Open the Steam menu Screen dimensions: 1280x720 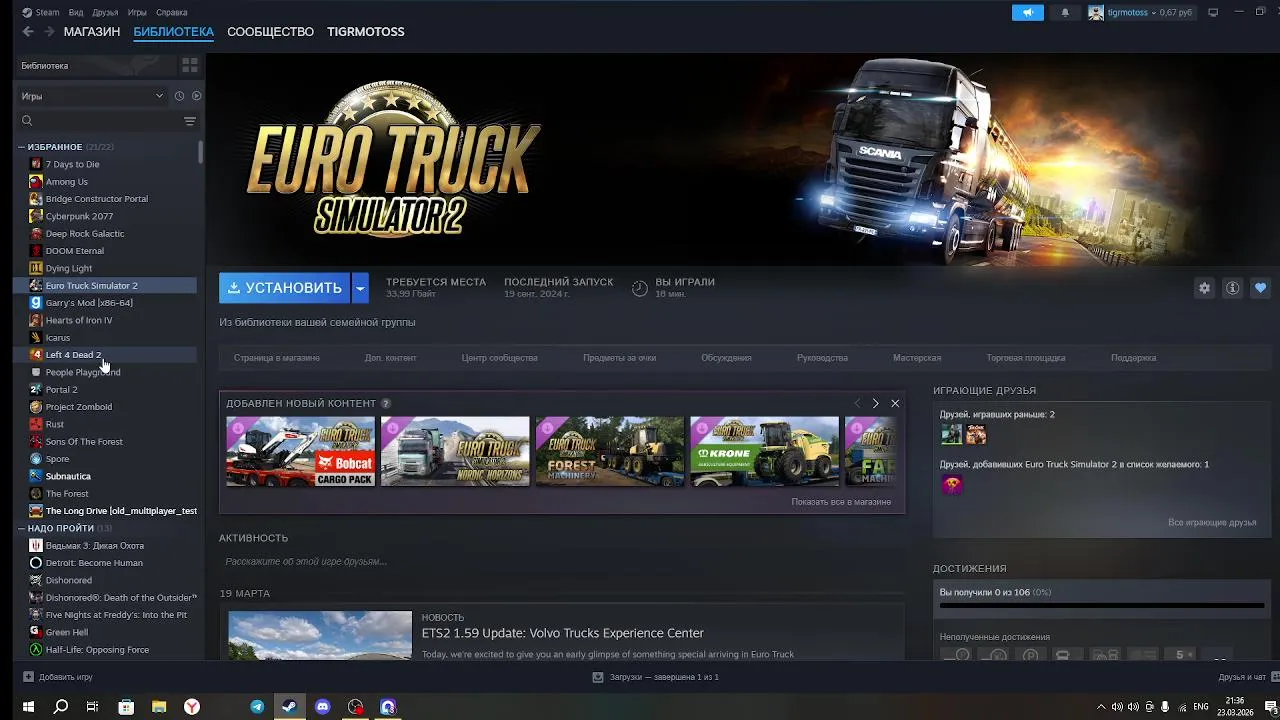[41, 12]
